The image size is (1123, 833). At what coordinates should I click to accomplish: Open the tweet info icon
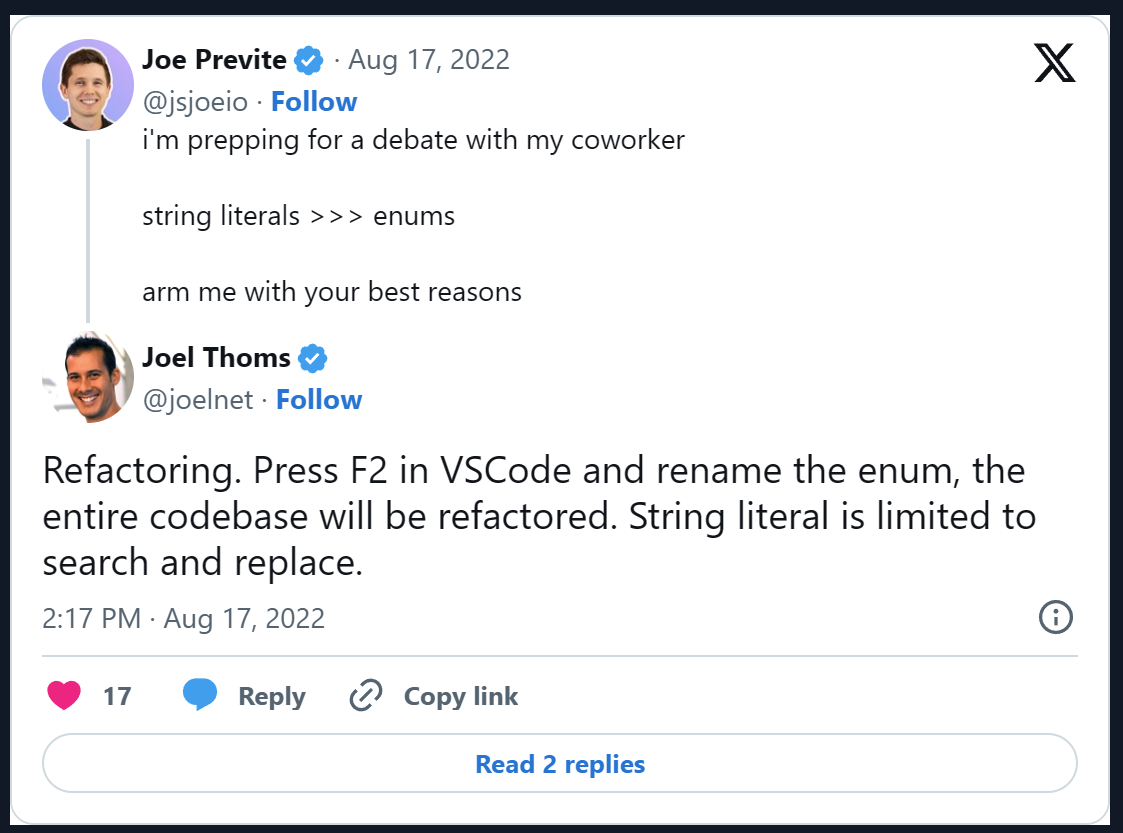[1055, 618]
